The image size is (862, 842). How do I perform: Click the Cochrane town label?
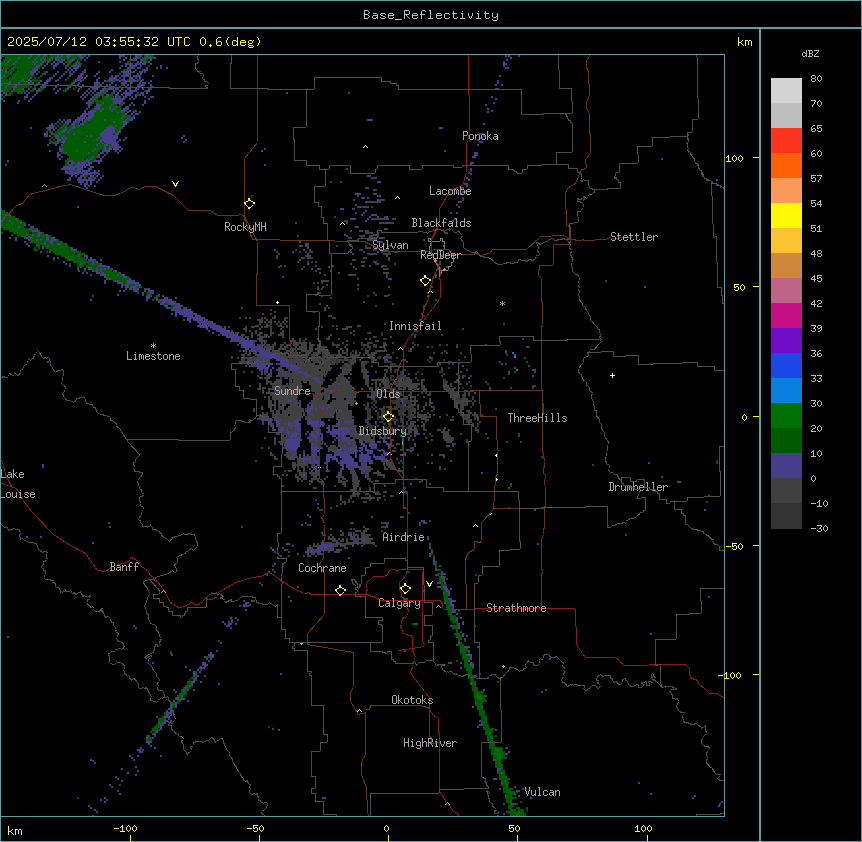click(x=322, y=568)
